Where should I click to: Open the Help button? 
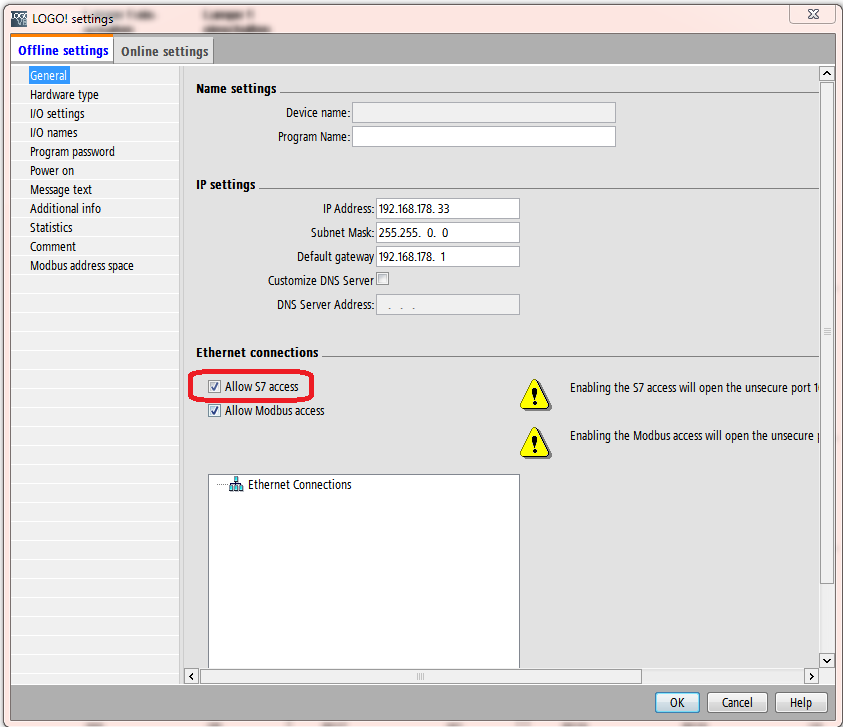(x=801, y=702)
